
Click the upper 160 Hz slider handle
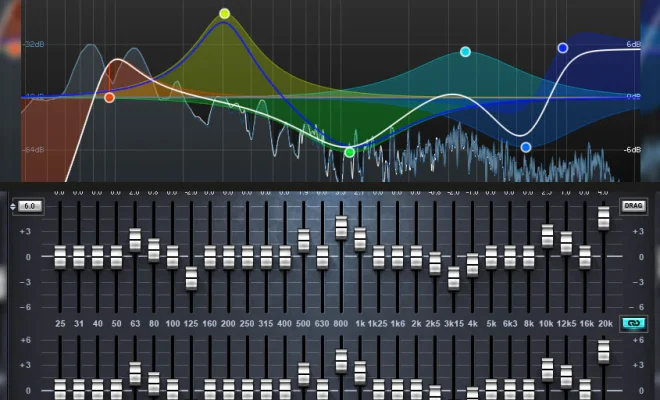(x=210, y=257)
